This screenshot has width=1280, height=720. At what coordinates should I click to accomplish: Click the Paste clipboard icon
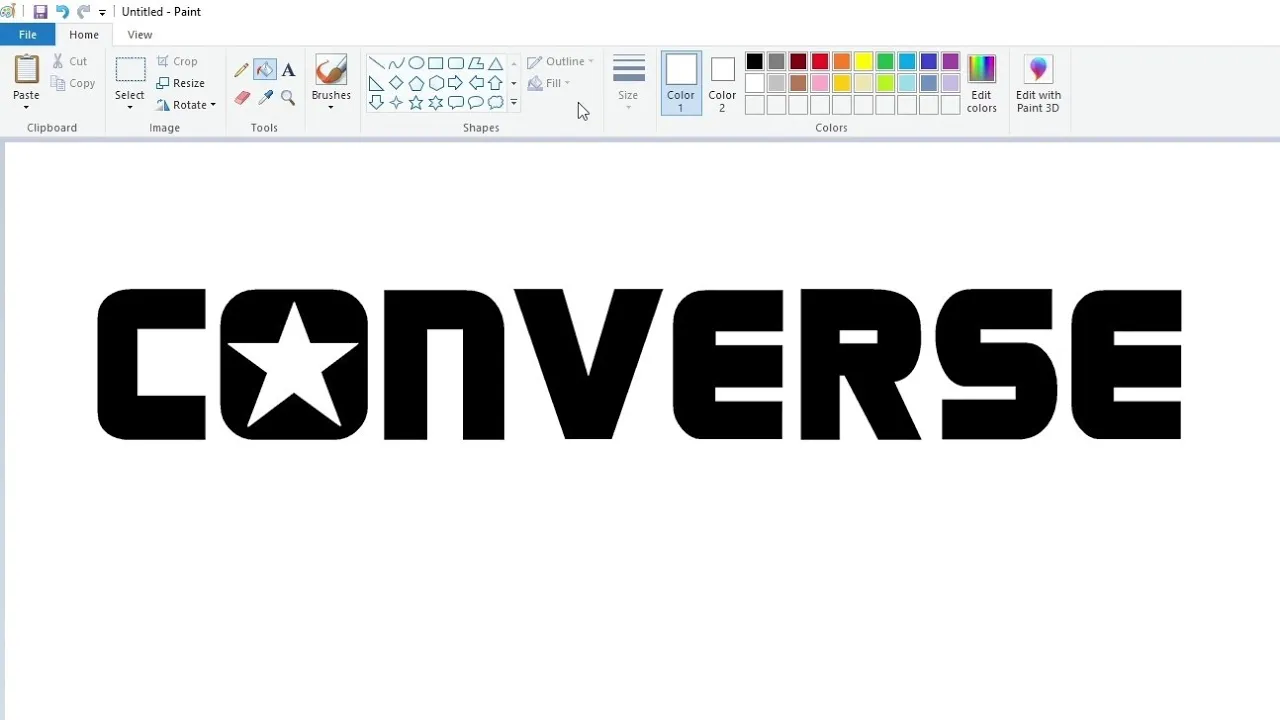click(26, 70)
